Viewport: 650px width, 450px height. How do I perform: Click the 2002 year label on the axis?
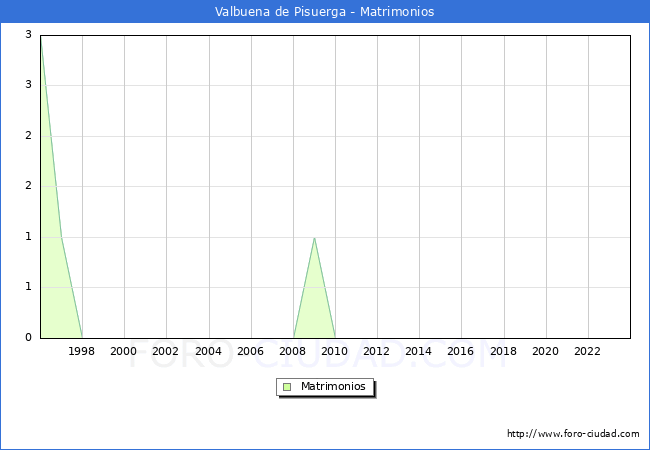coord(166,351)
